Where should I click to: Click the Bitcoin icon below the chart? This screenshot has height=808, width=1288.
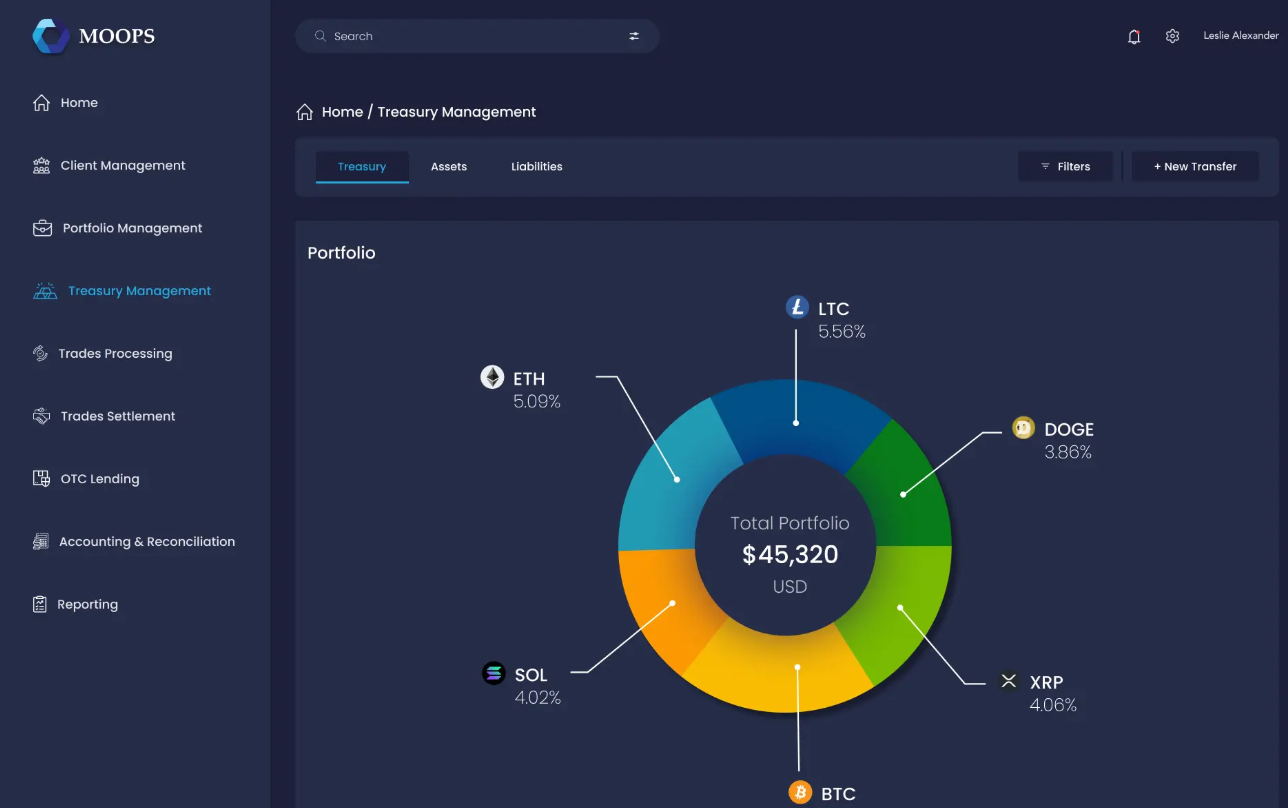click(800, 792)
